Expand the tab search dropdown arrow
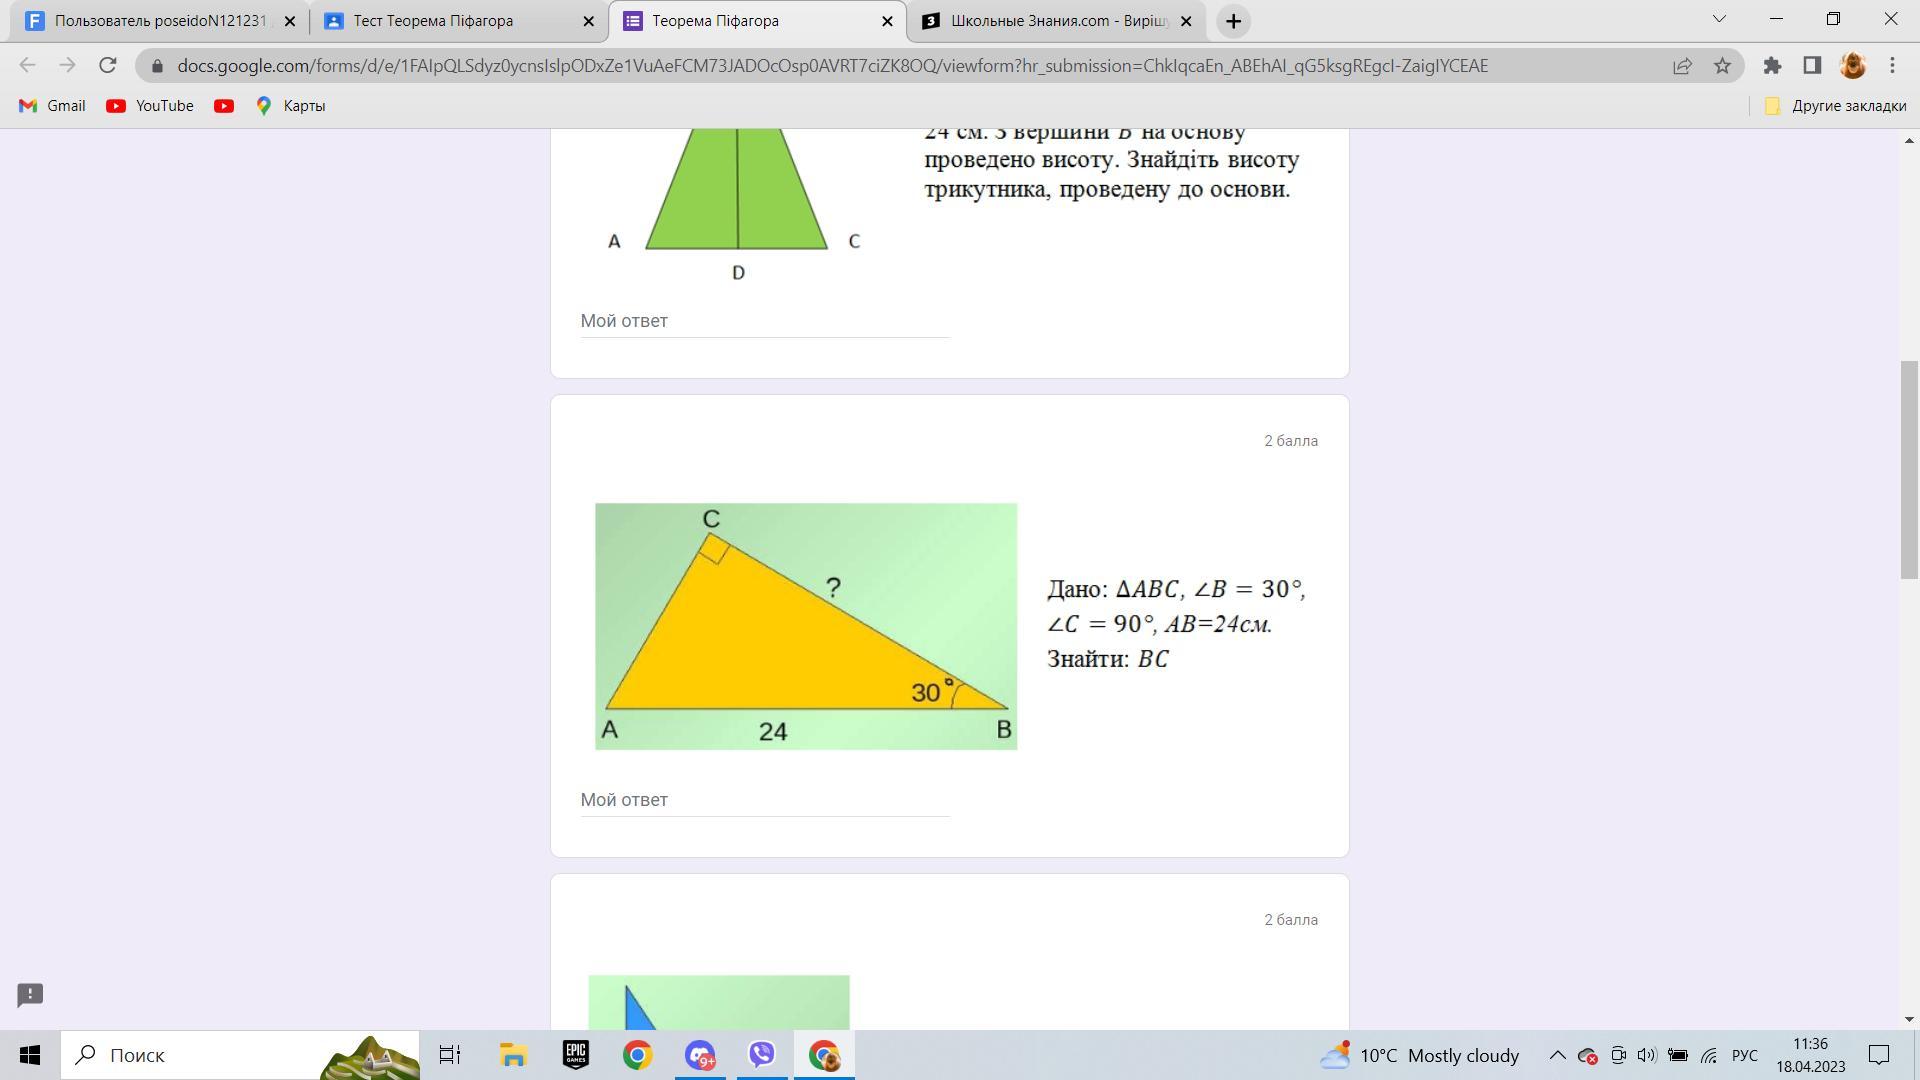 point(1719,20)
